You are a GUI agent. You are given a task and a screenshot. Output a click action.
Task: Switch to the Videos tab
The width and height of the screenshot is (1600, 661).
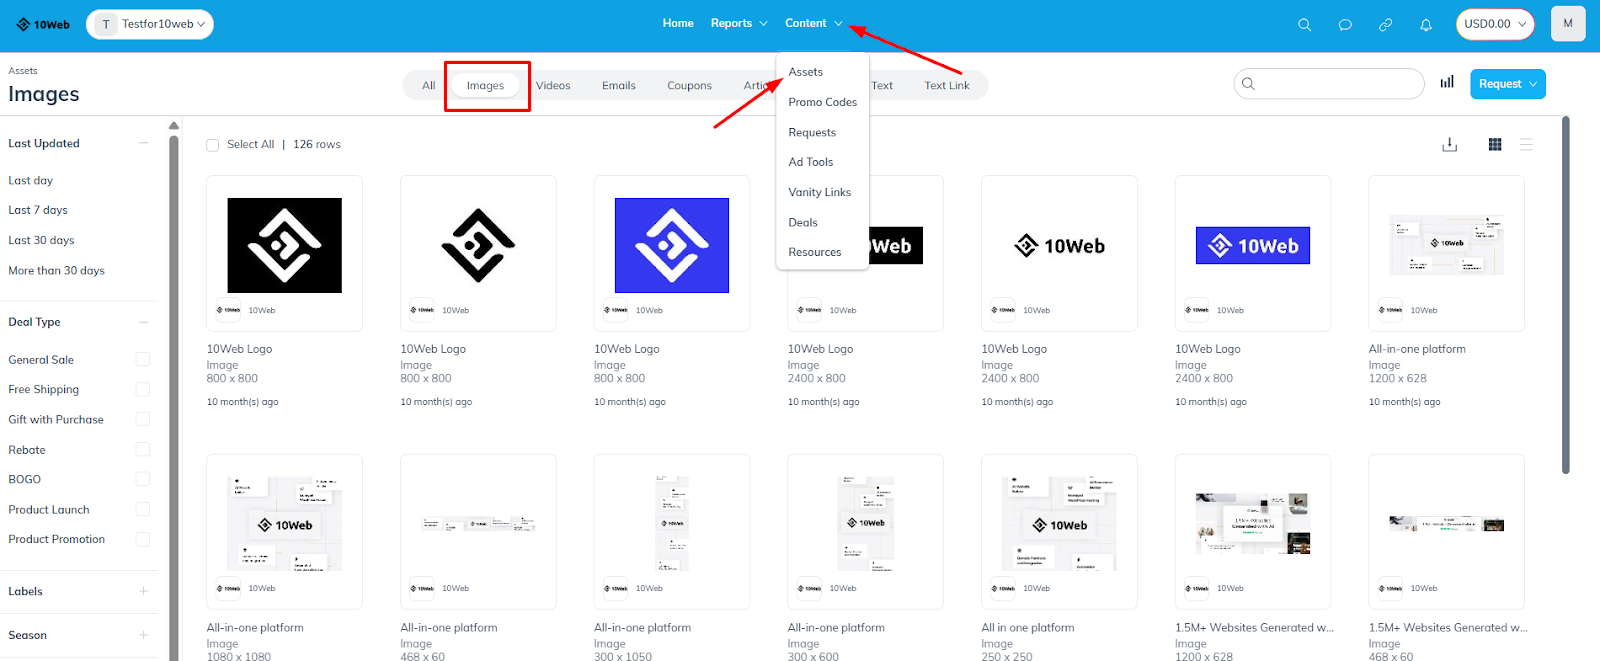click(553, 85)
